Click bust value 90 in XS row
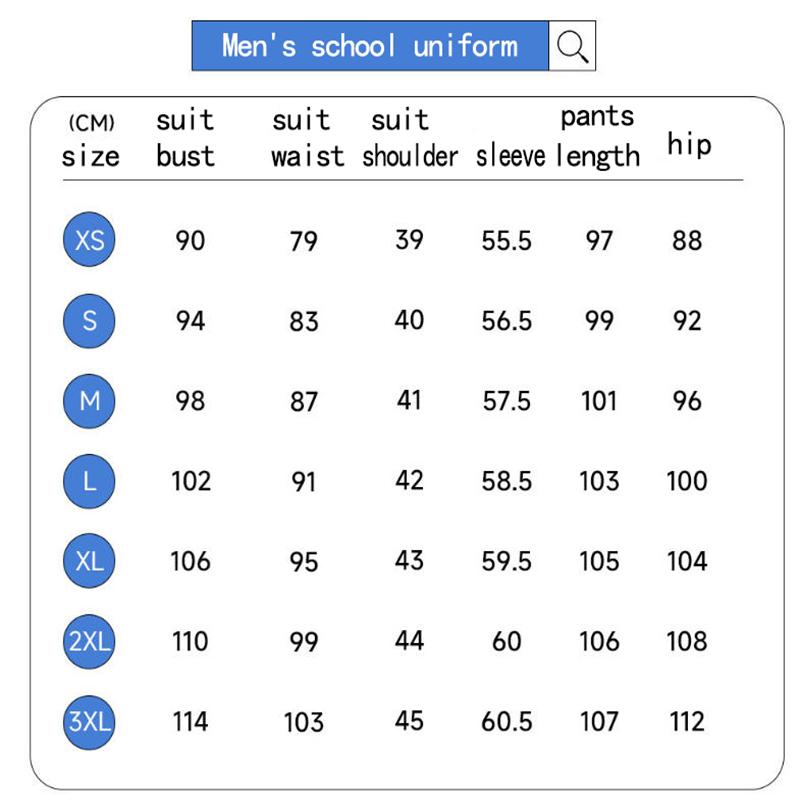Viewport: 800px width, 800px height. click(190, 240)
